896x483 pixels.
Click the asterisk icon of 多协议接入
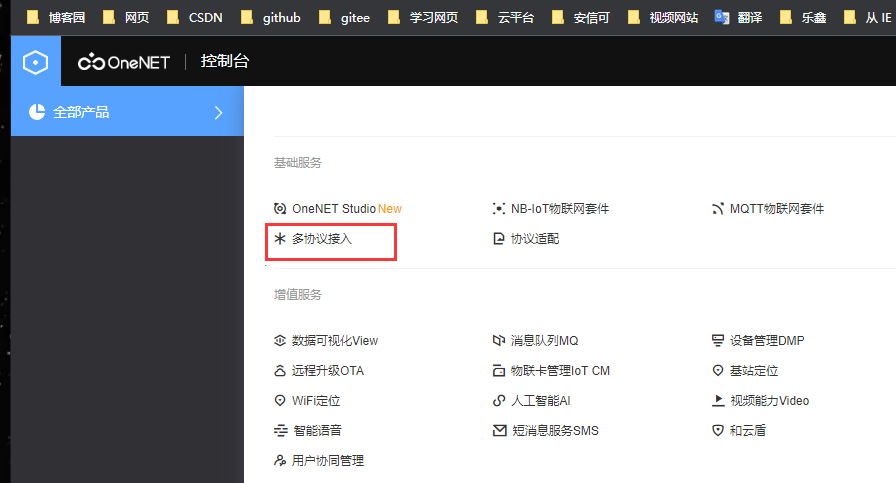click(279, 238)
